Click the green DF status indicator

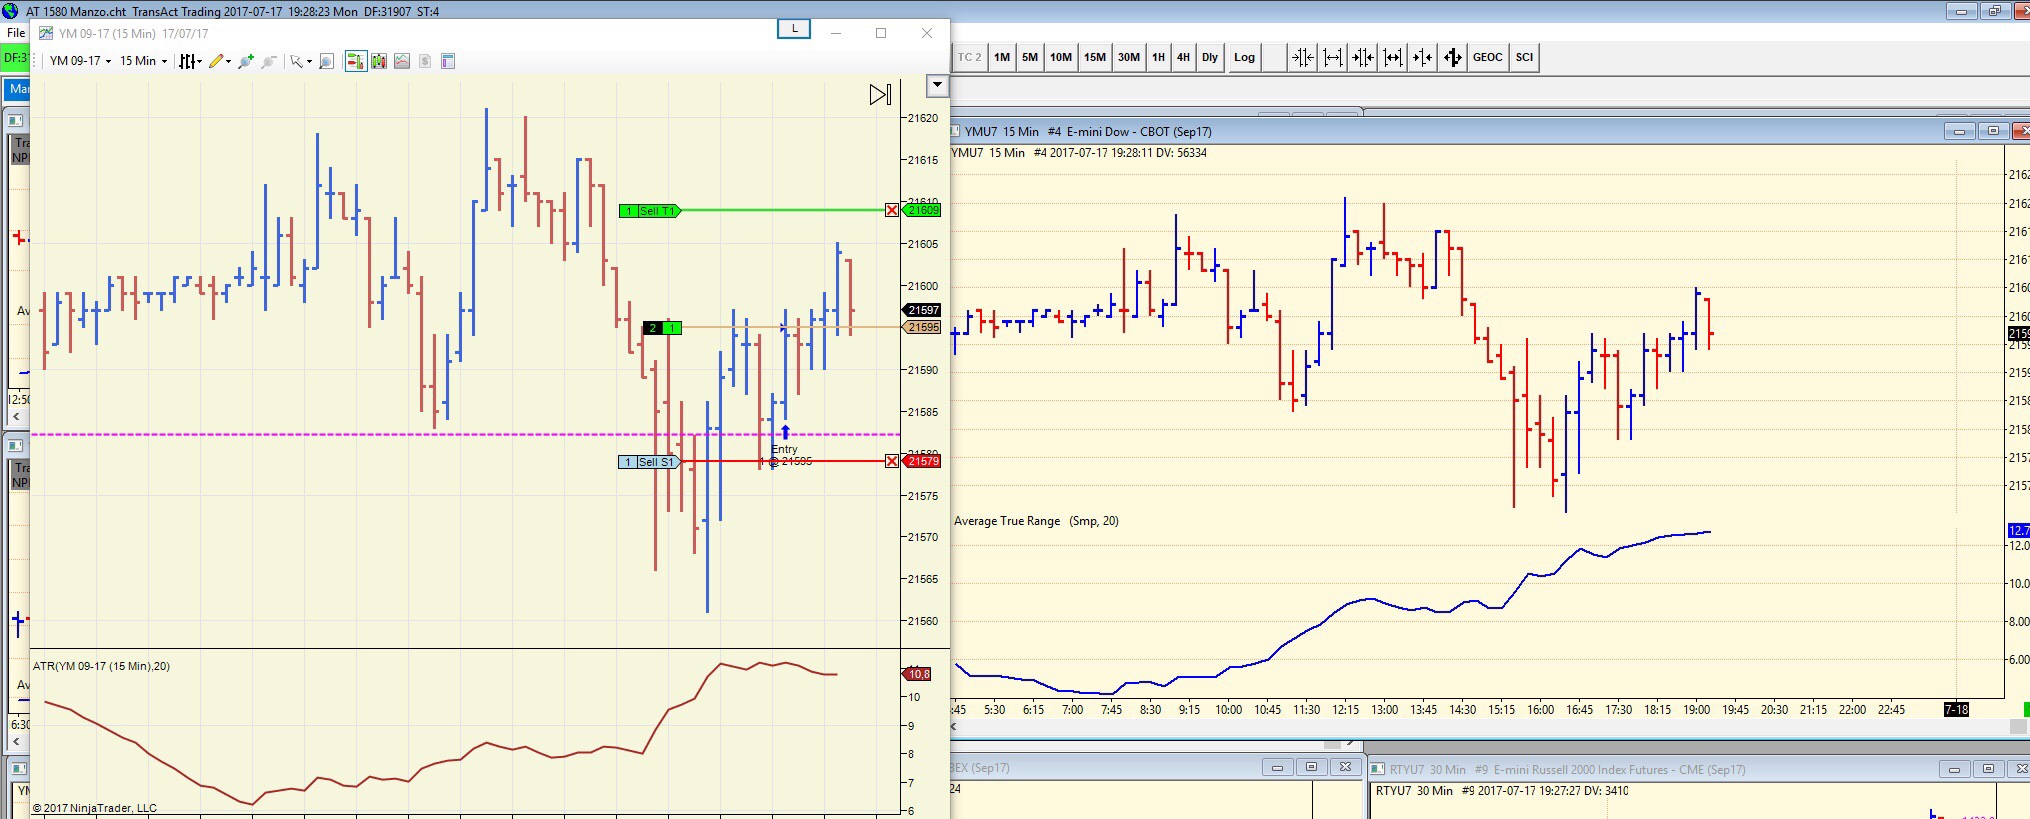[15, 58]
